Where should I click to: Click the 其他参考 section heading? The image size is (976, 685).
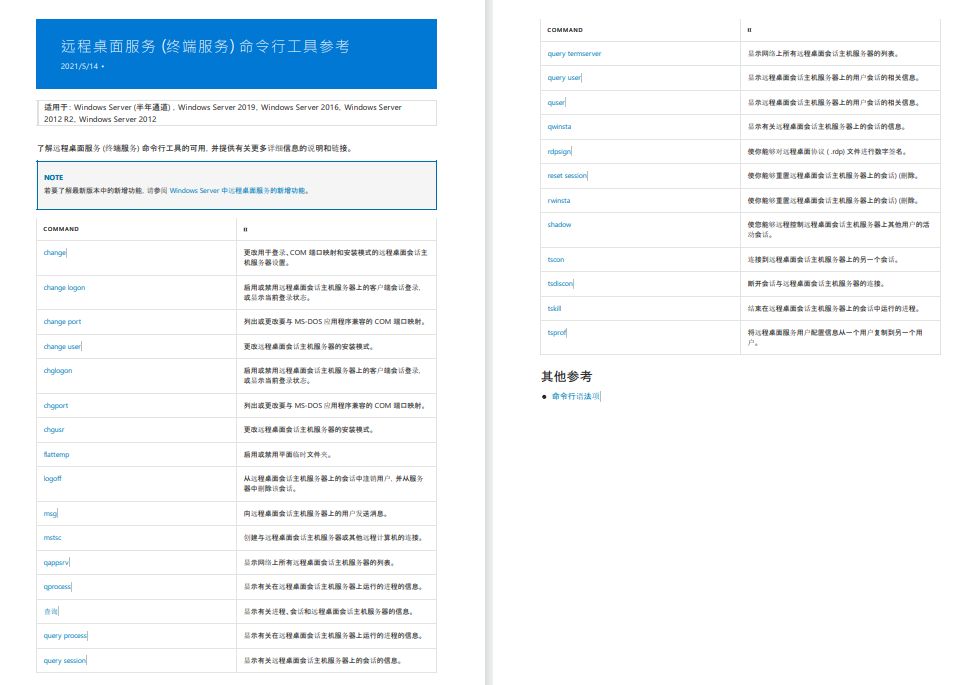click(566, 376)
